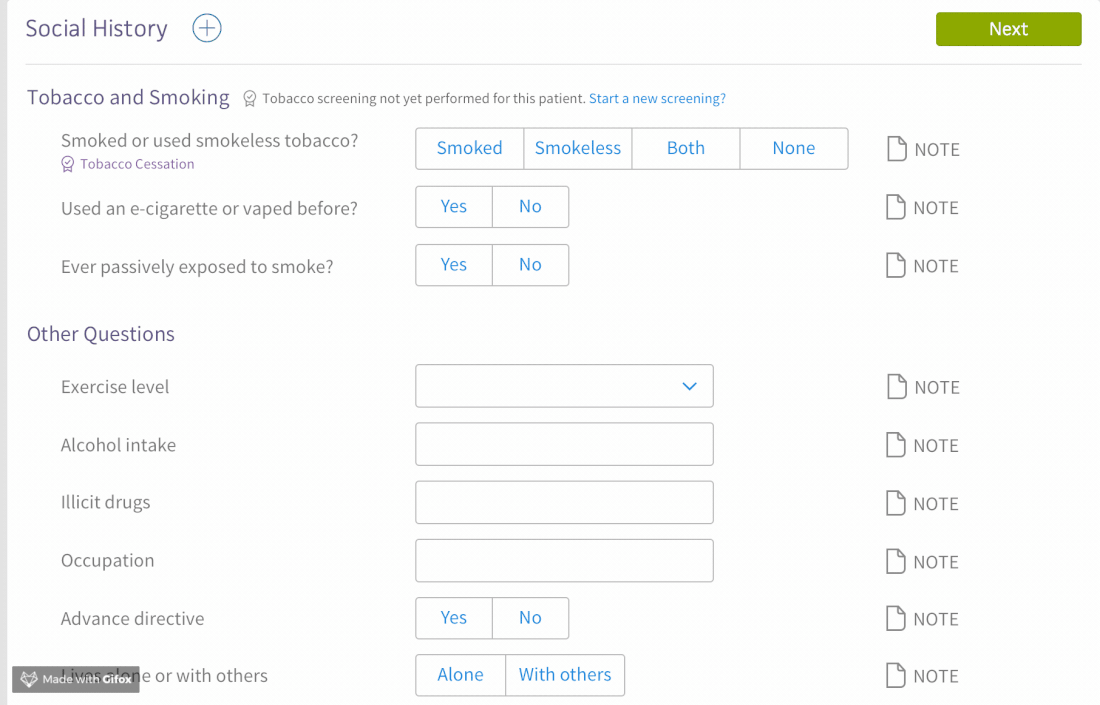
Task: Open the Tobacco Cessation link
Action: click(137, 164)
